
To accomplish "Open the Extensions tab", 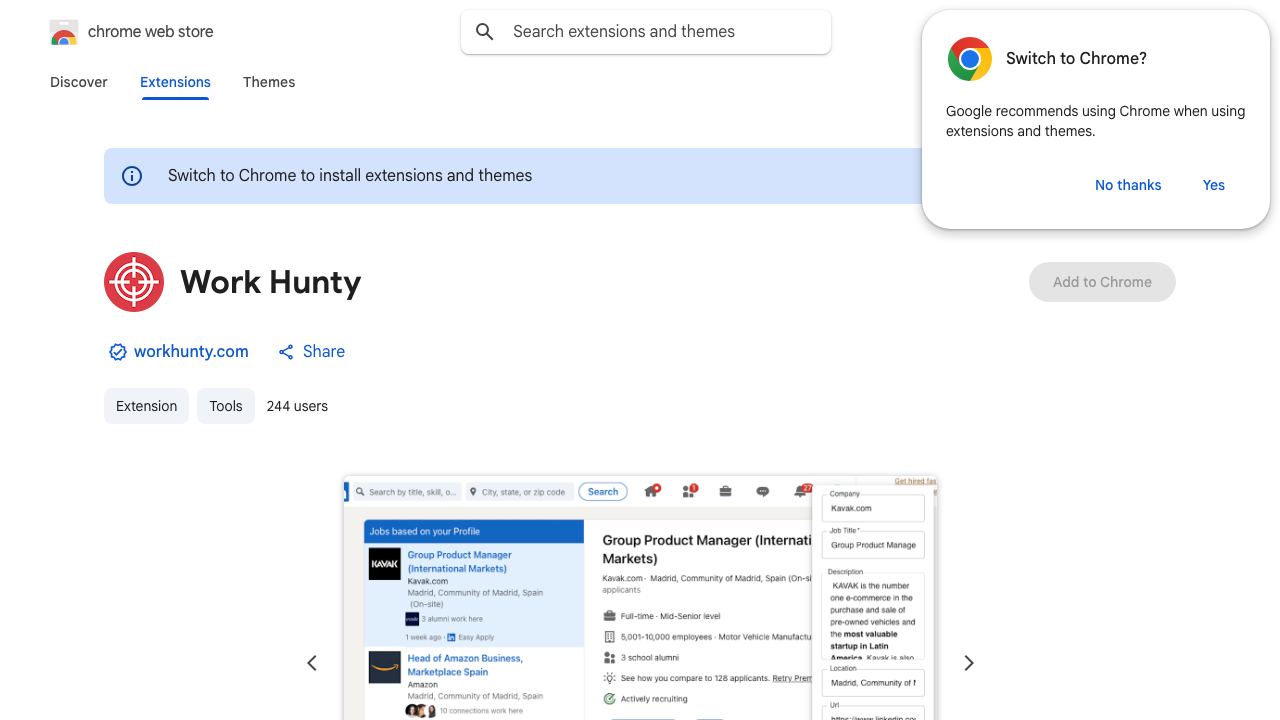I will [175, 82].
